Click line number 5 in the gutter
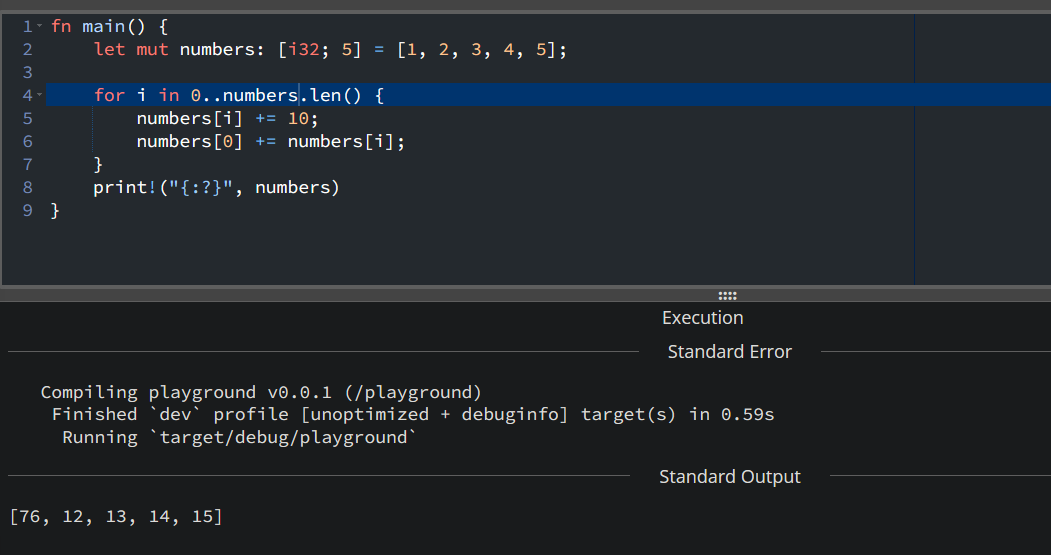The height and width of the screenshot is (555, 1051). (27, 119)
